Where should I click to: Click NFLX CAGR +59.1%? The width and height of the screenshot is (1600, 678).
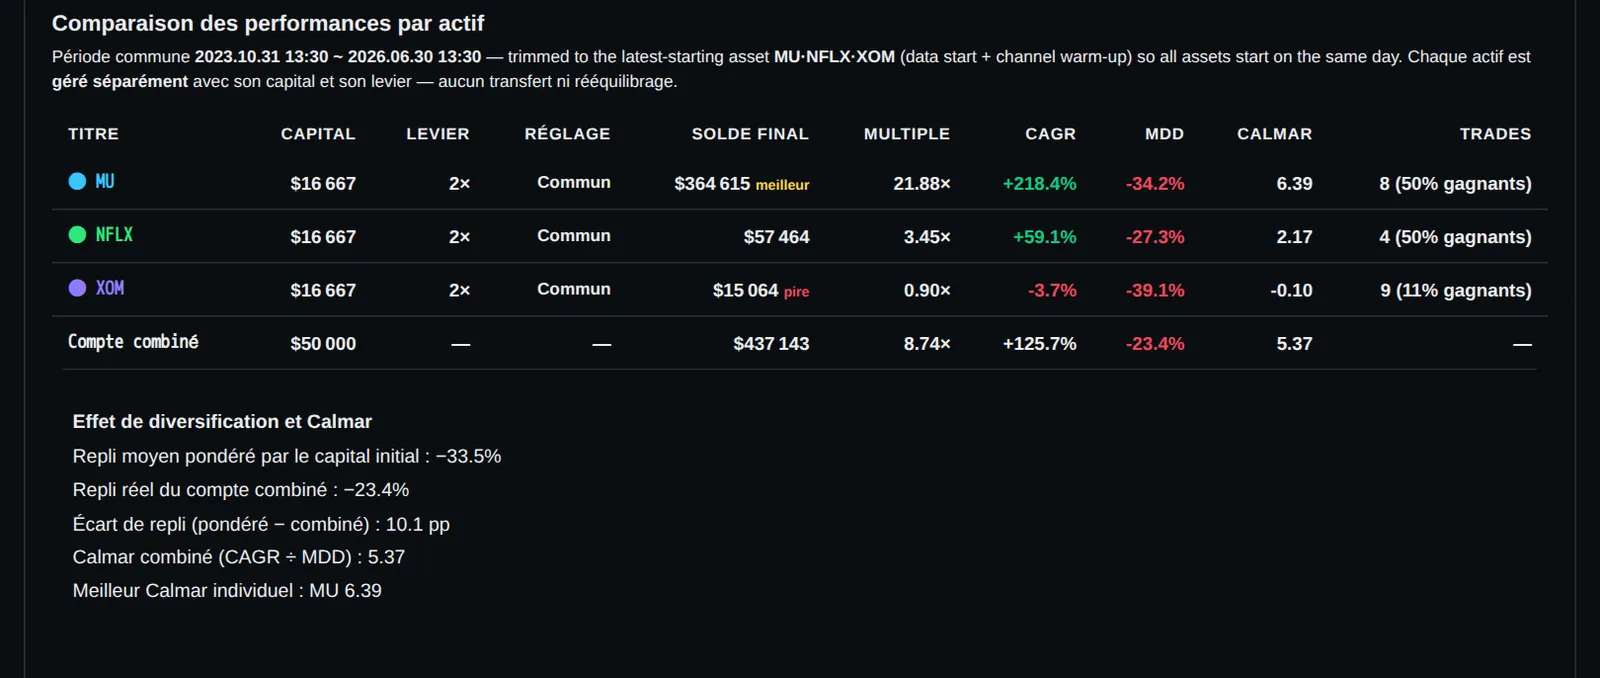[x=1044, y=237]
